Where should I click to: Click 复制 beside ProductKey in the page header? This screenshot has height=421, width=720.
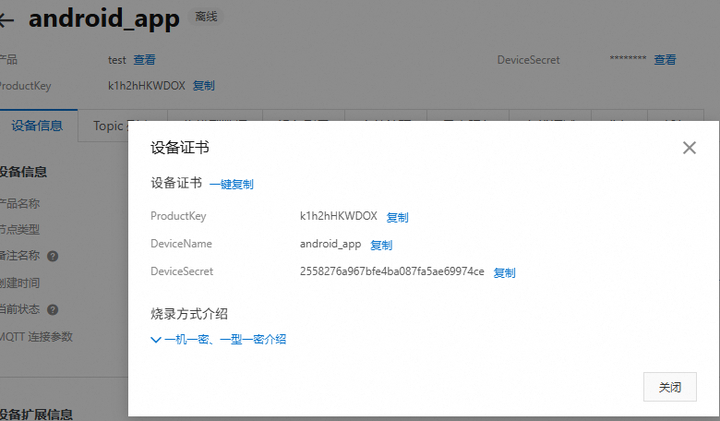pyautogui.click(x=203, y=86)
